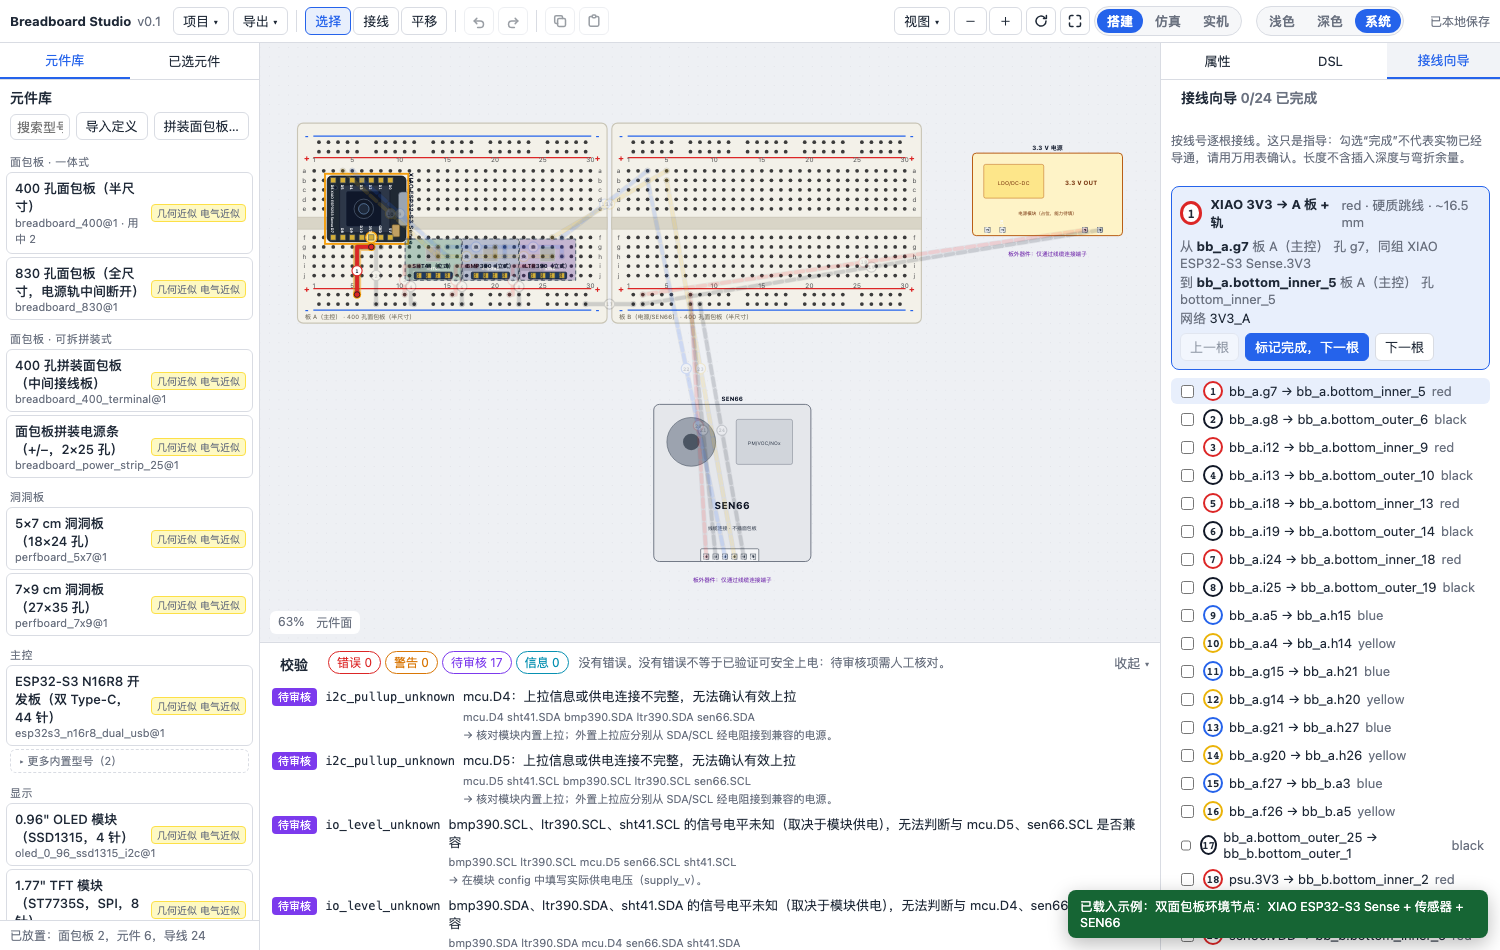
Task: Filter by 信息 0 badge
Action: (542, 663)
